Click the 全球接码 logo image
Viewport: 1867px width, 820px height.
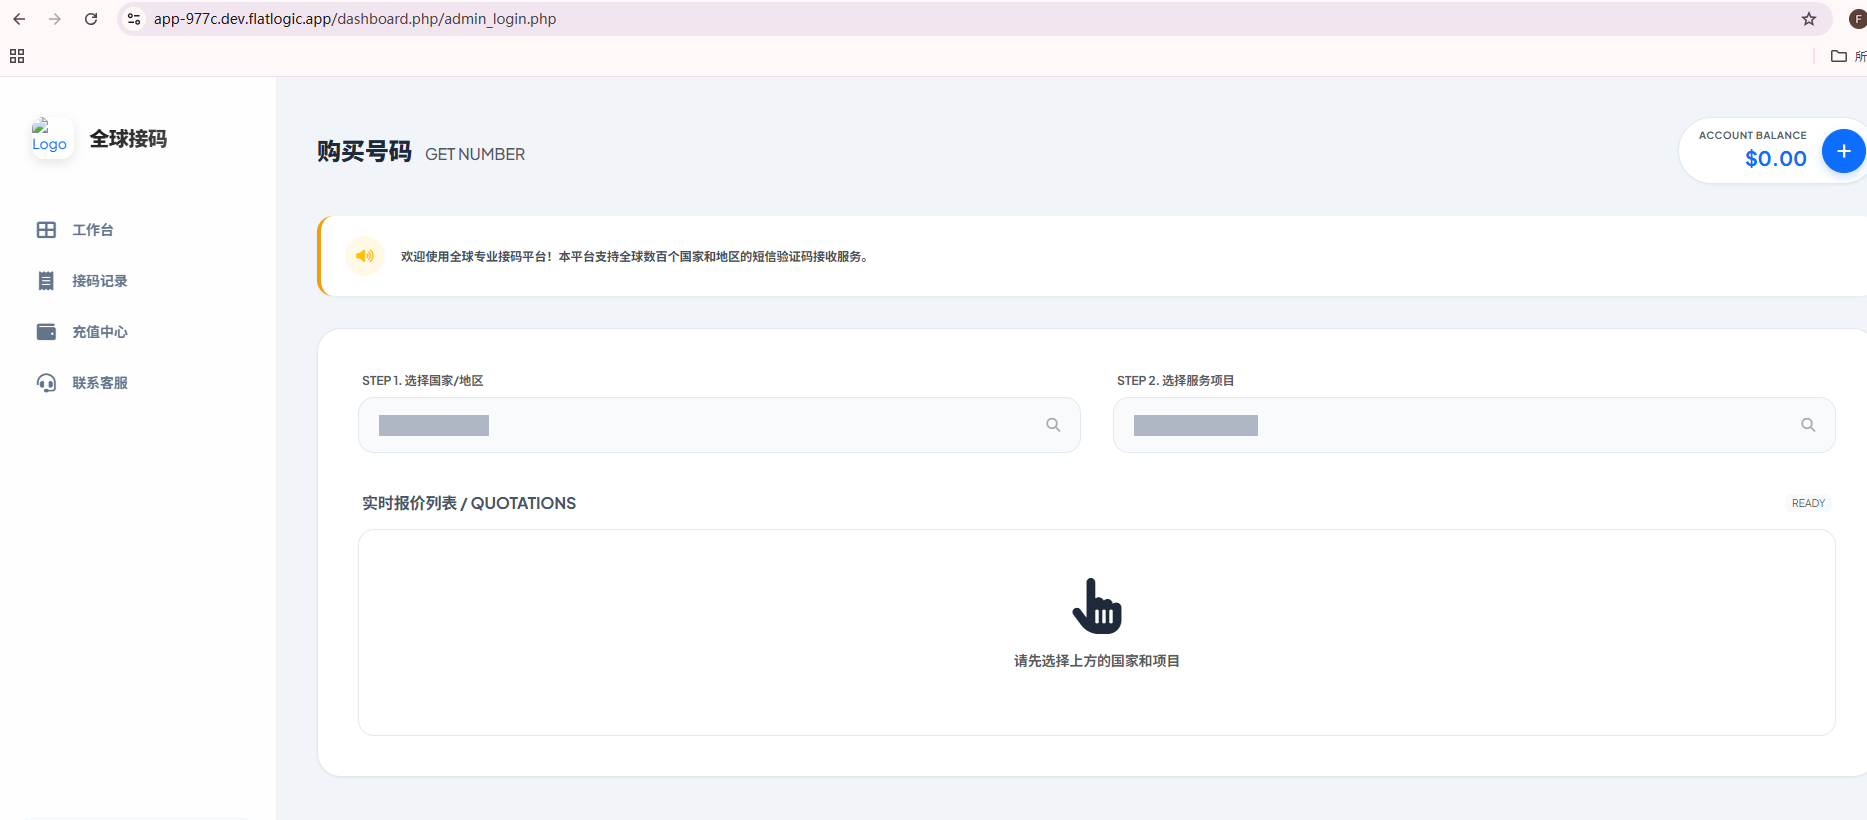(x=50, y=137)
